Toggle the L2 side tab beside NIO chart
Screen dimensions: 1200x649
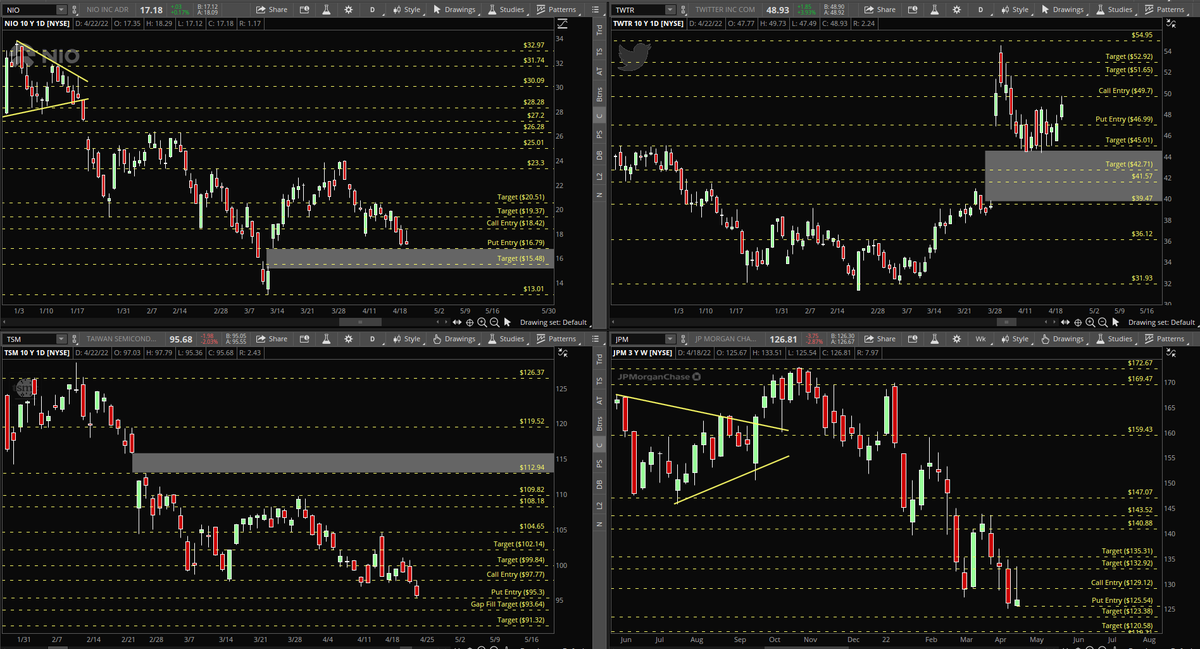coord(599,177)
